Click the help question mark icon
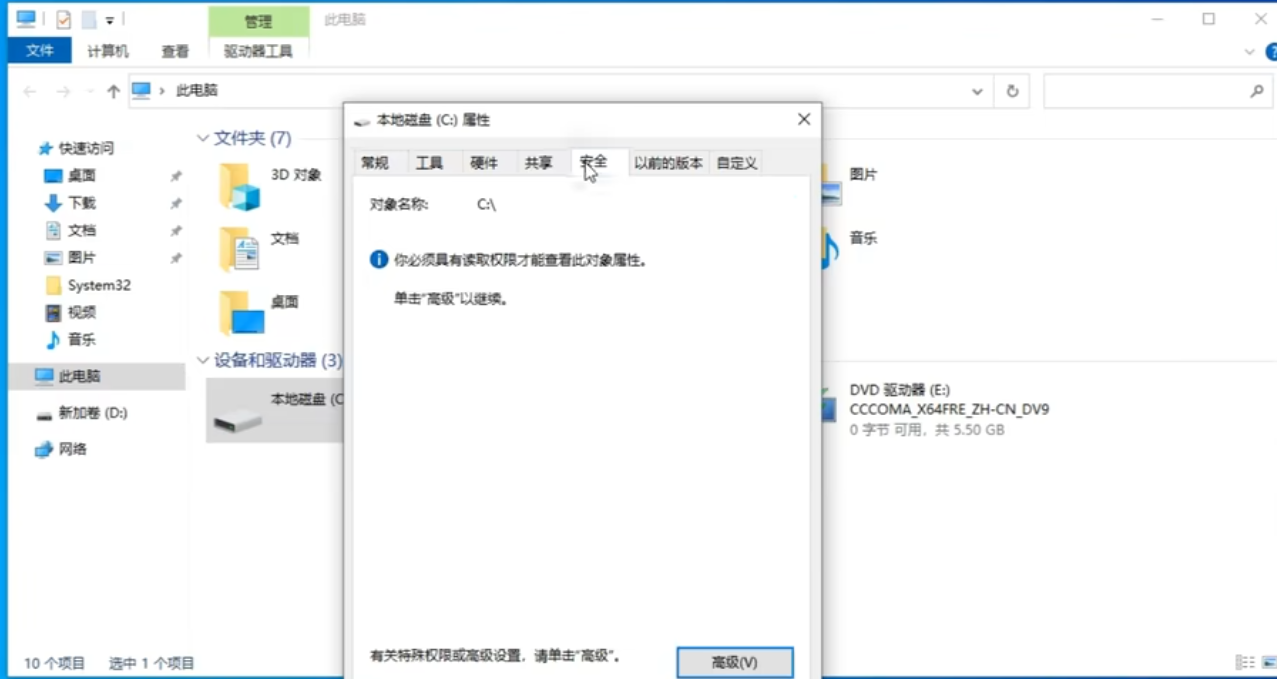 1271,52
